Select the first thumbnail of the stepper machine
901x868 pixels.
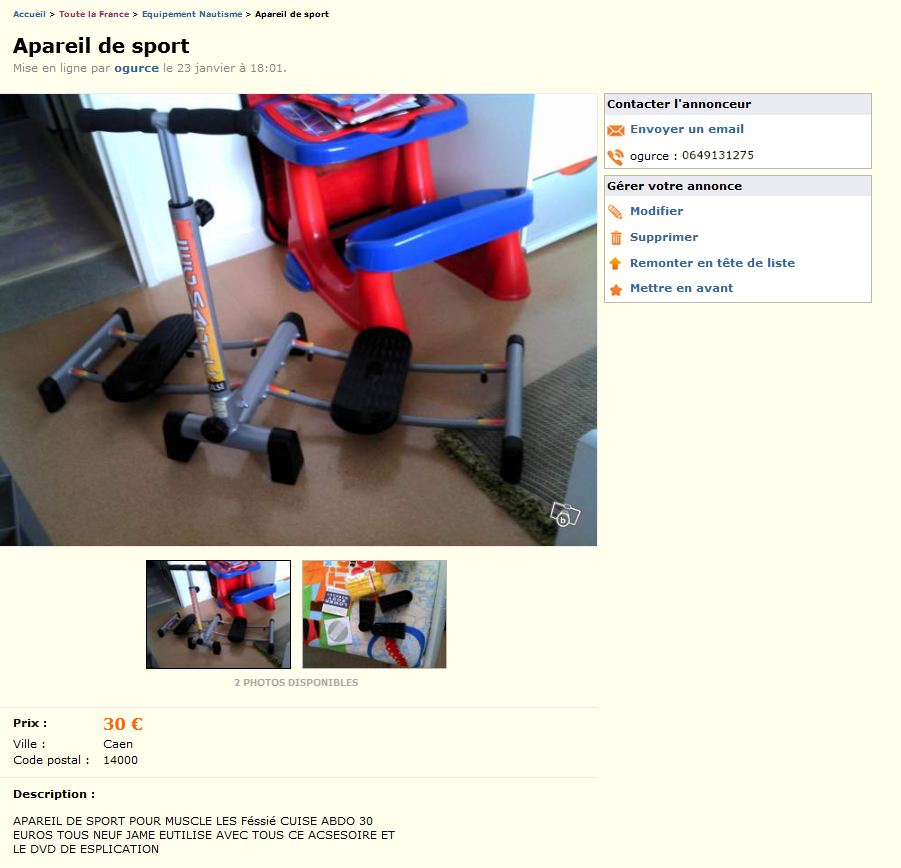218,614
